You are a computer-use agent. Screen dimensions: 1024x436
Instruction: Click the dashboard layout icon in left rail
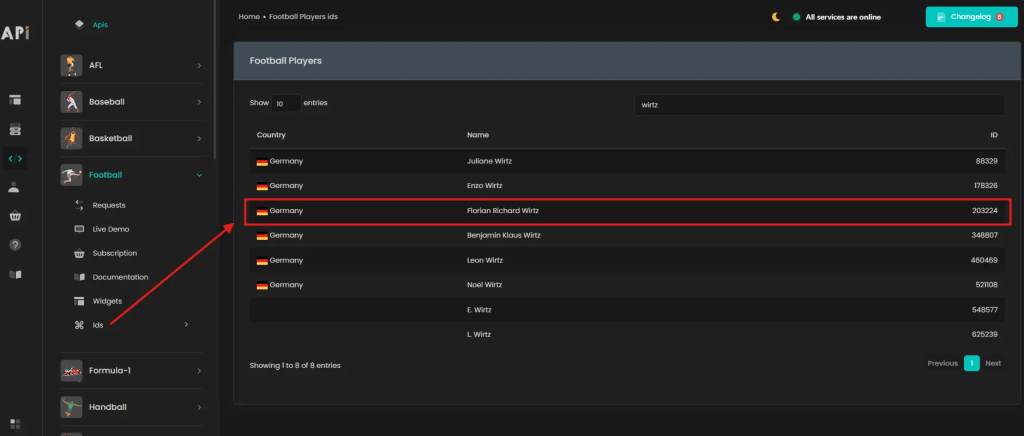[x=15, y=100]
